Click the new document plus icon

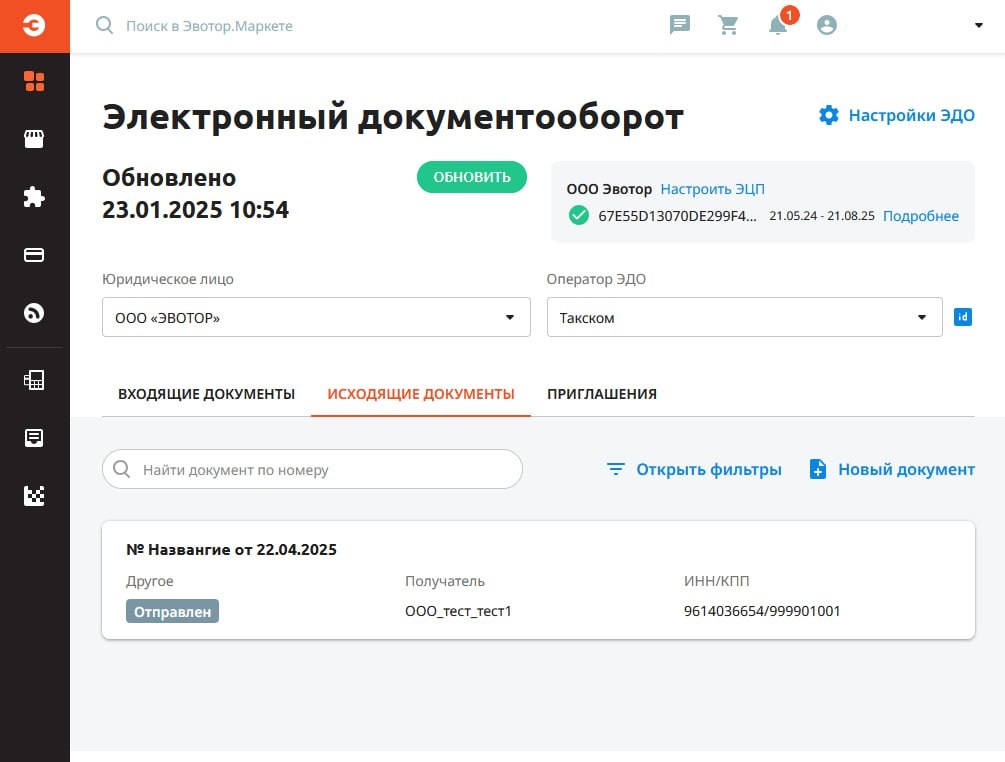(x=818, y=469)
